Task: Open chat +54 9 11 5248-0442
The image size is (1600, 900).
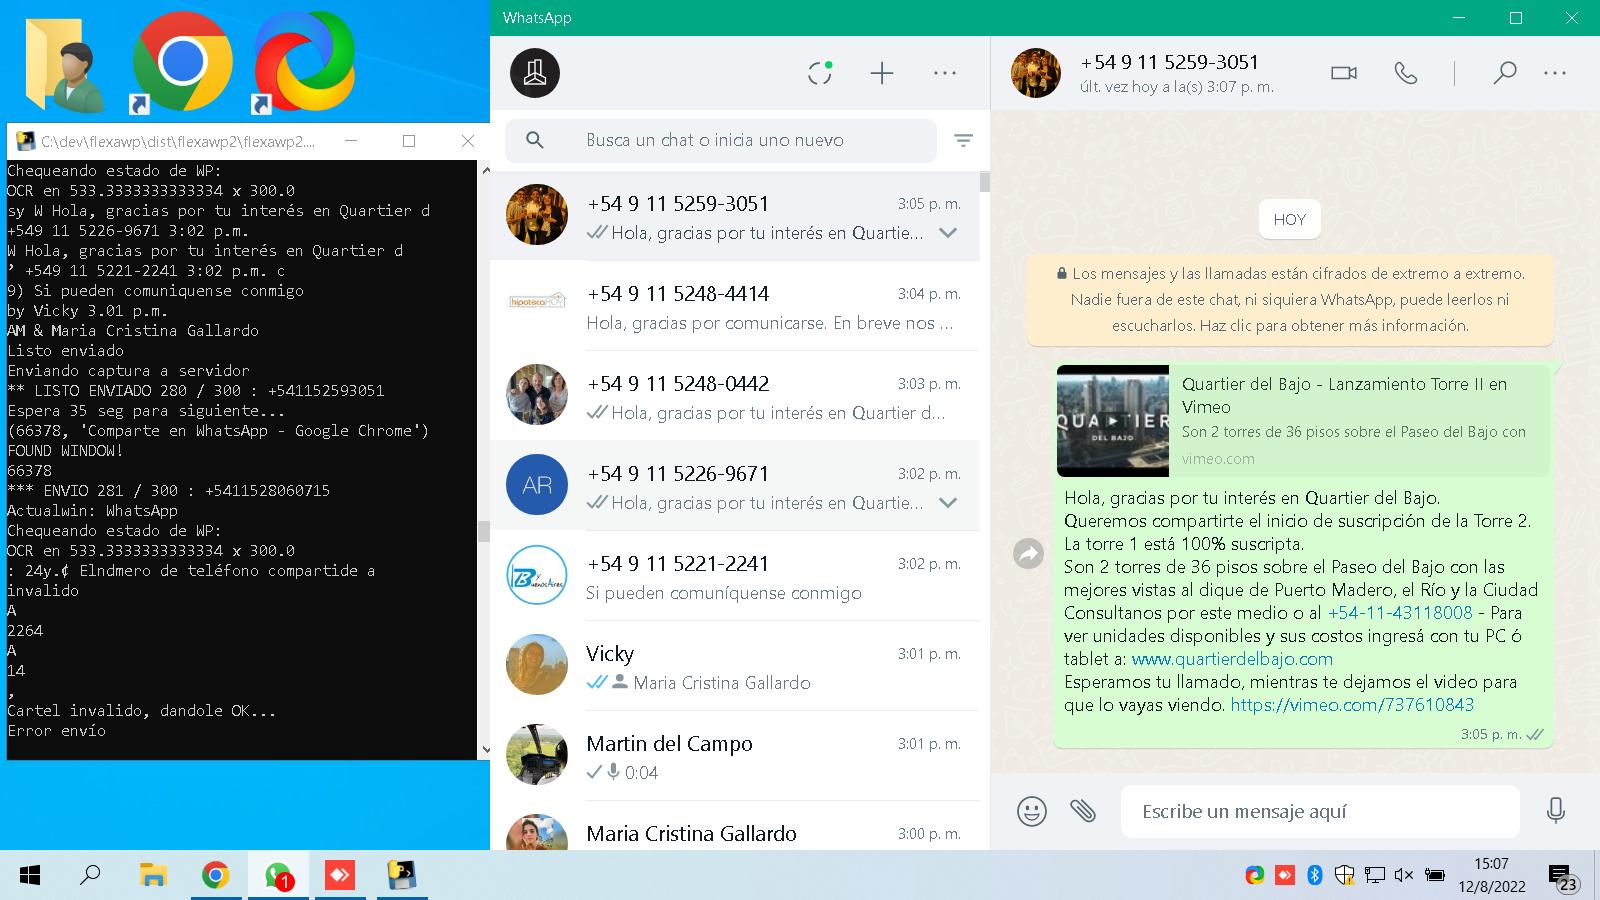Action: tap(735, 396)
